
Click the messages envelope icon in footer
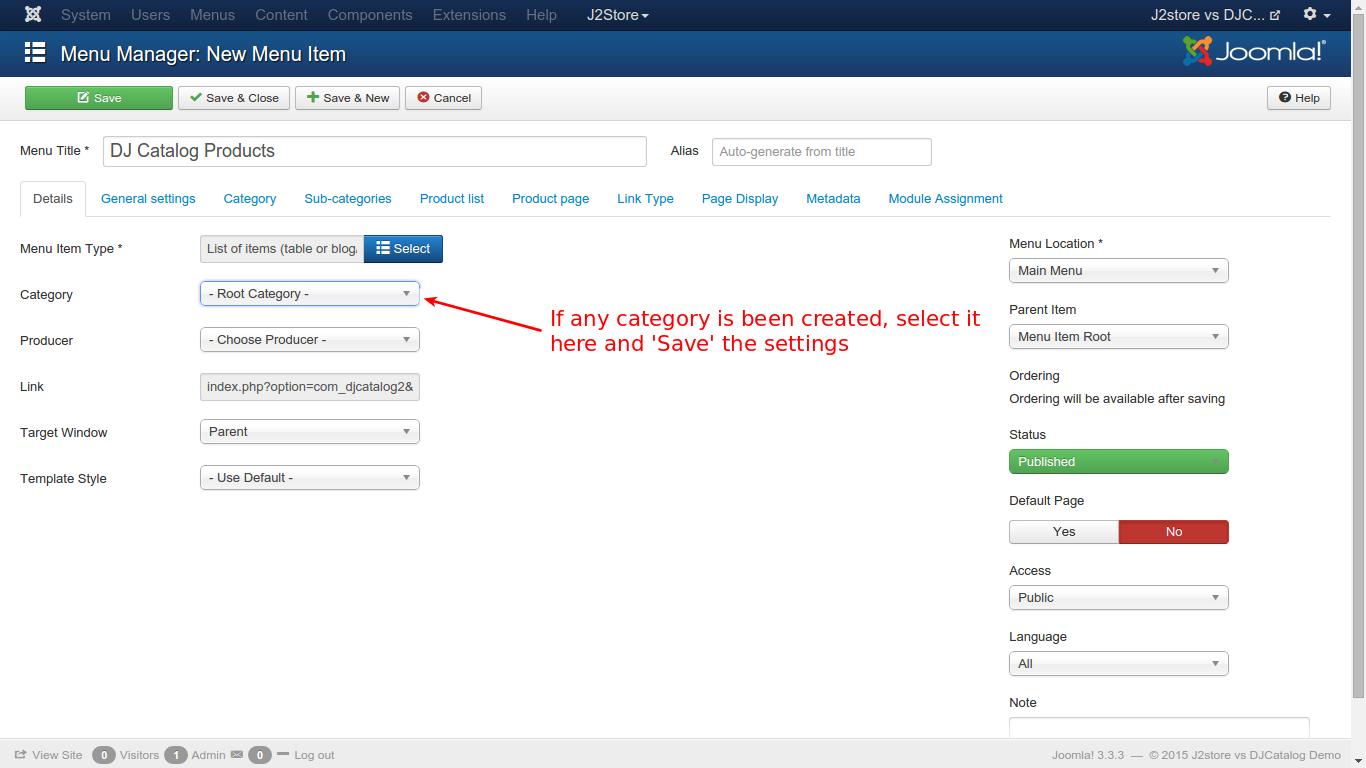tap(237, 755)
